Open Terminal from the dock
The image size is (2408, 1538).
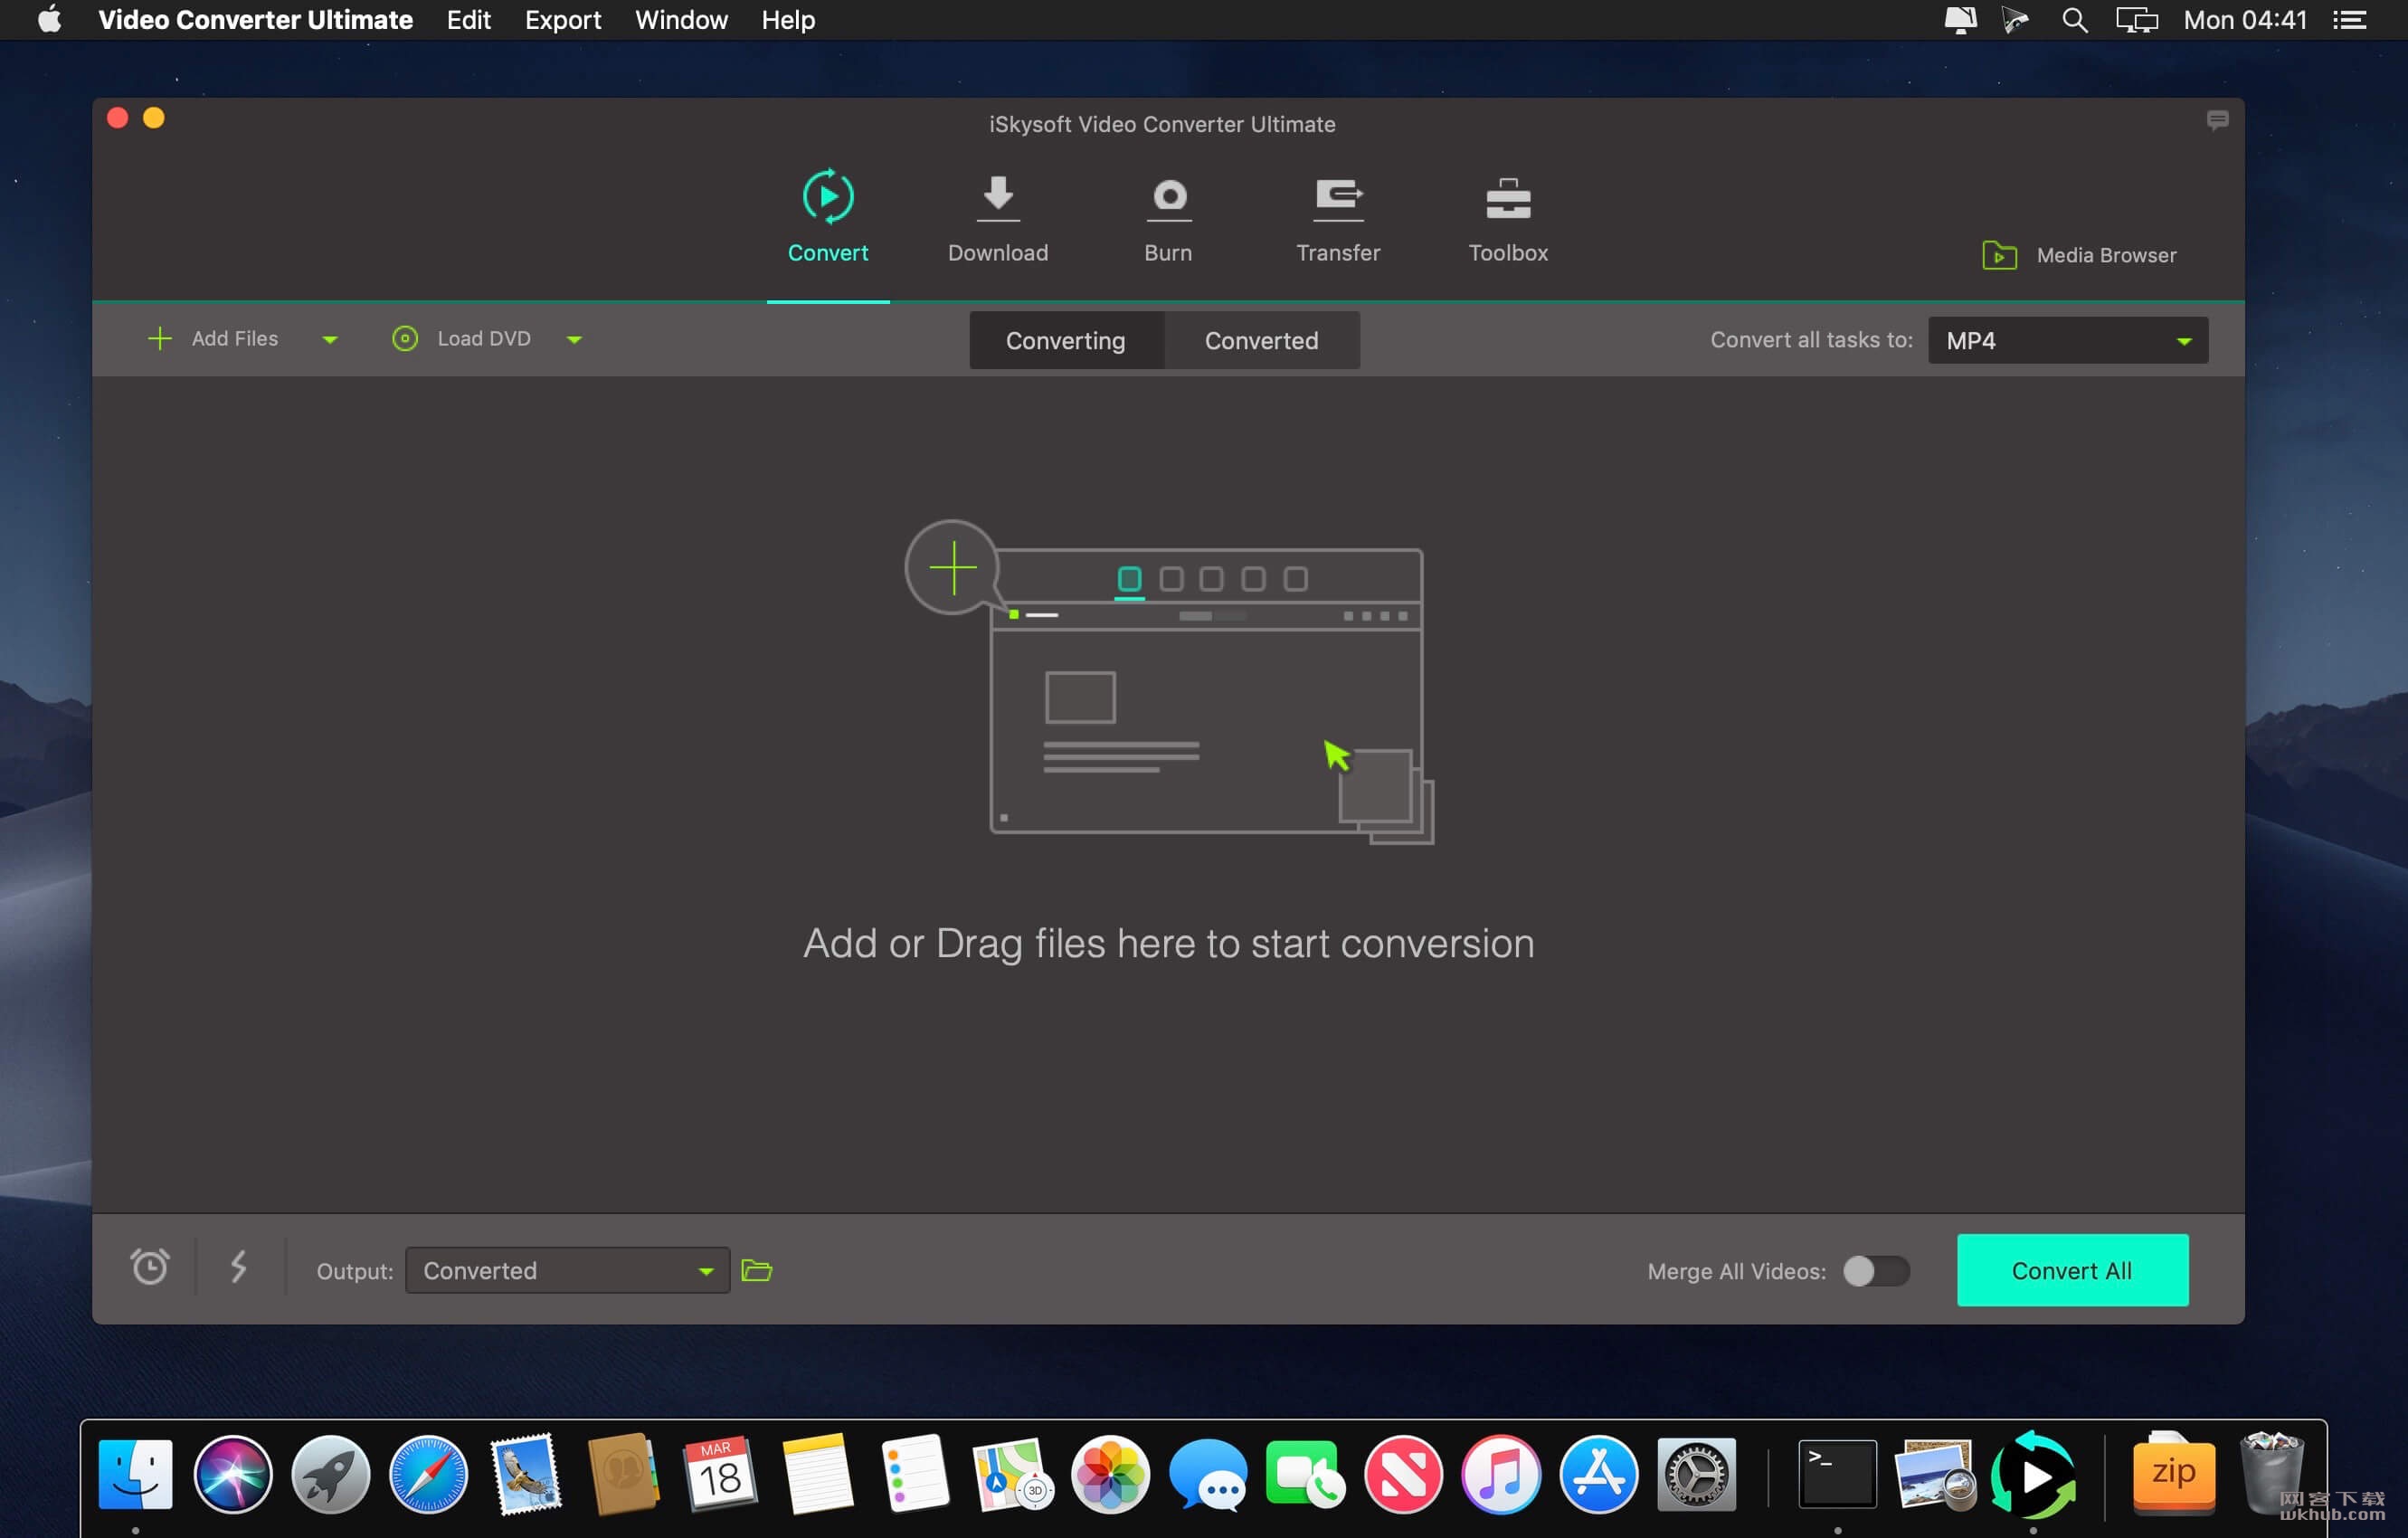[x=1837, y=1473]
